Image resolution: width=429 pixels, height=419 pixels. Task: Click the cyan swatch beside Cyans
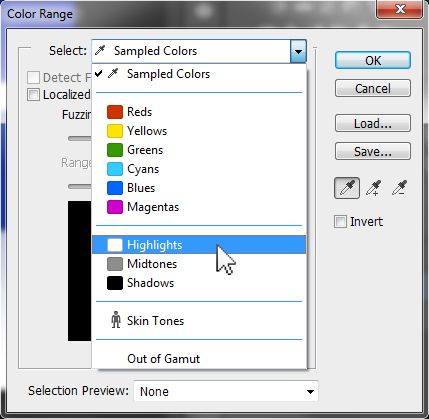coord(115,169)
